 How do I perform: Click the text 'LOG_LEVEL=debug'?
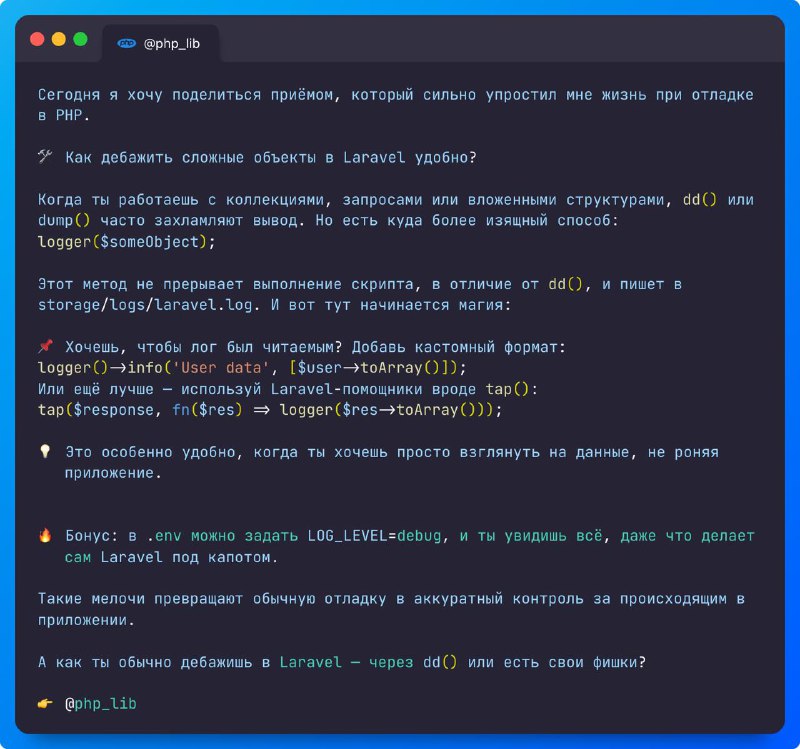(x=374, y=536)
